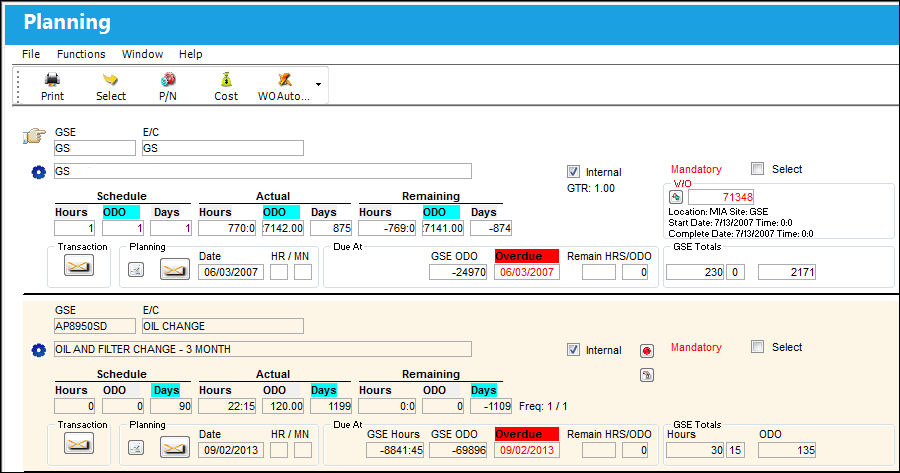Click the E/C field containing GS

pyautogui.click(x=223, y=148)
